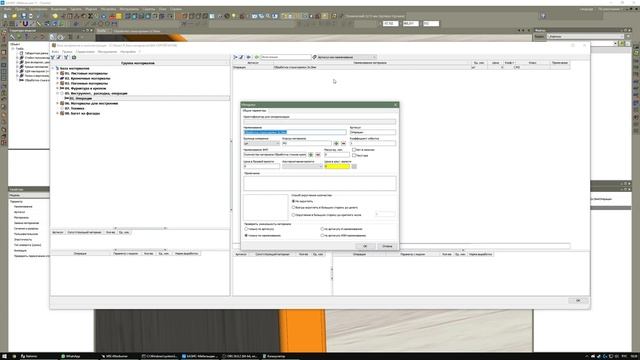
Task: Expand the '02. Кромочные материалы' tree group
Action: coord(58,78)
